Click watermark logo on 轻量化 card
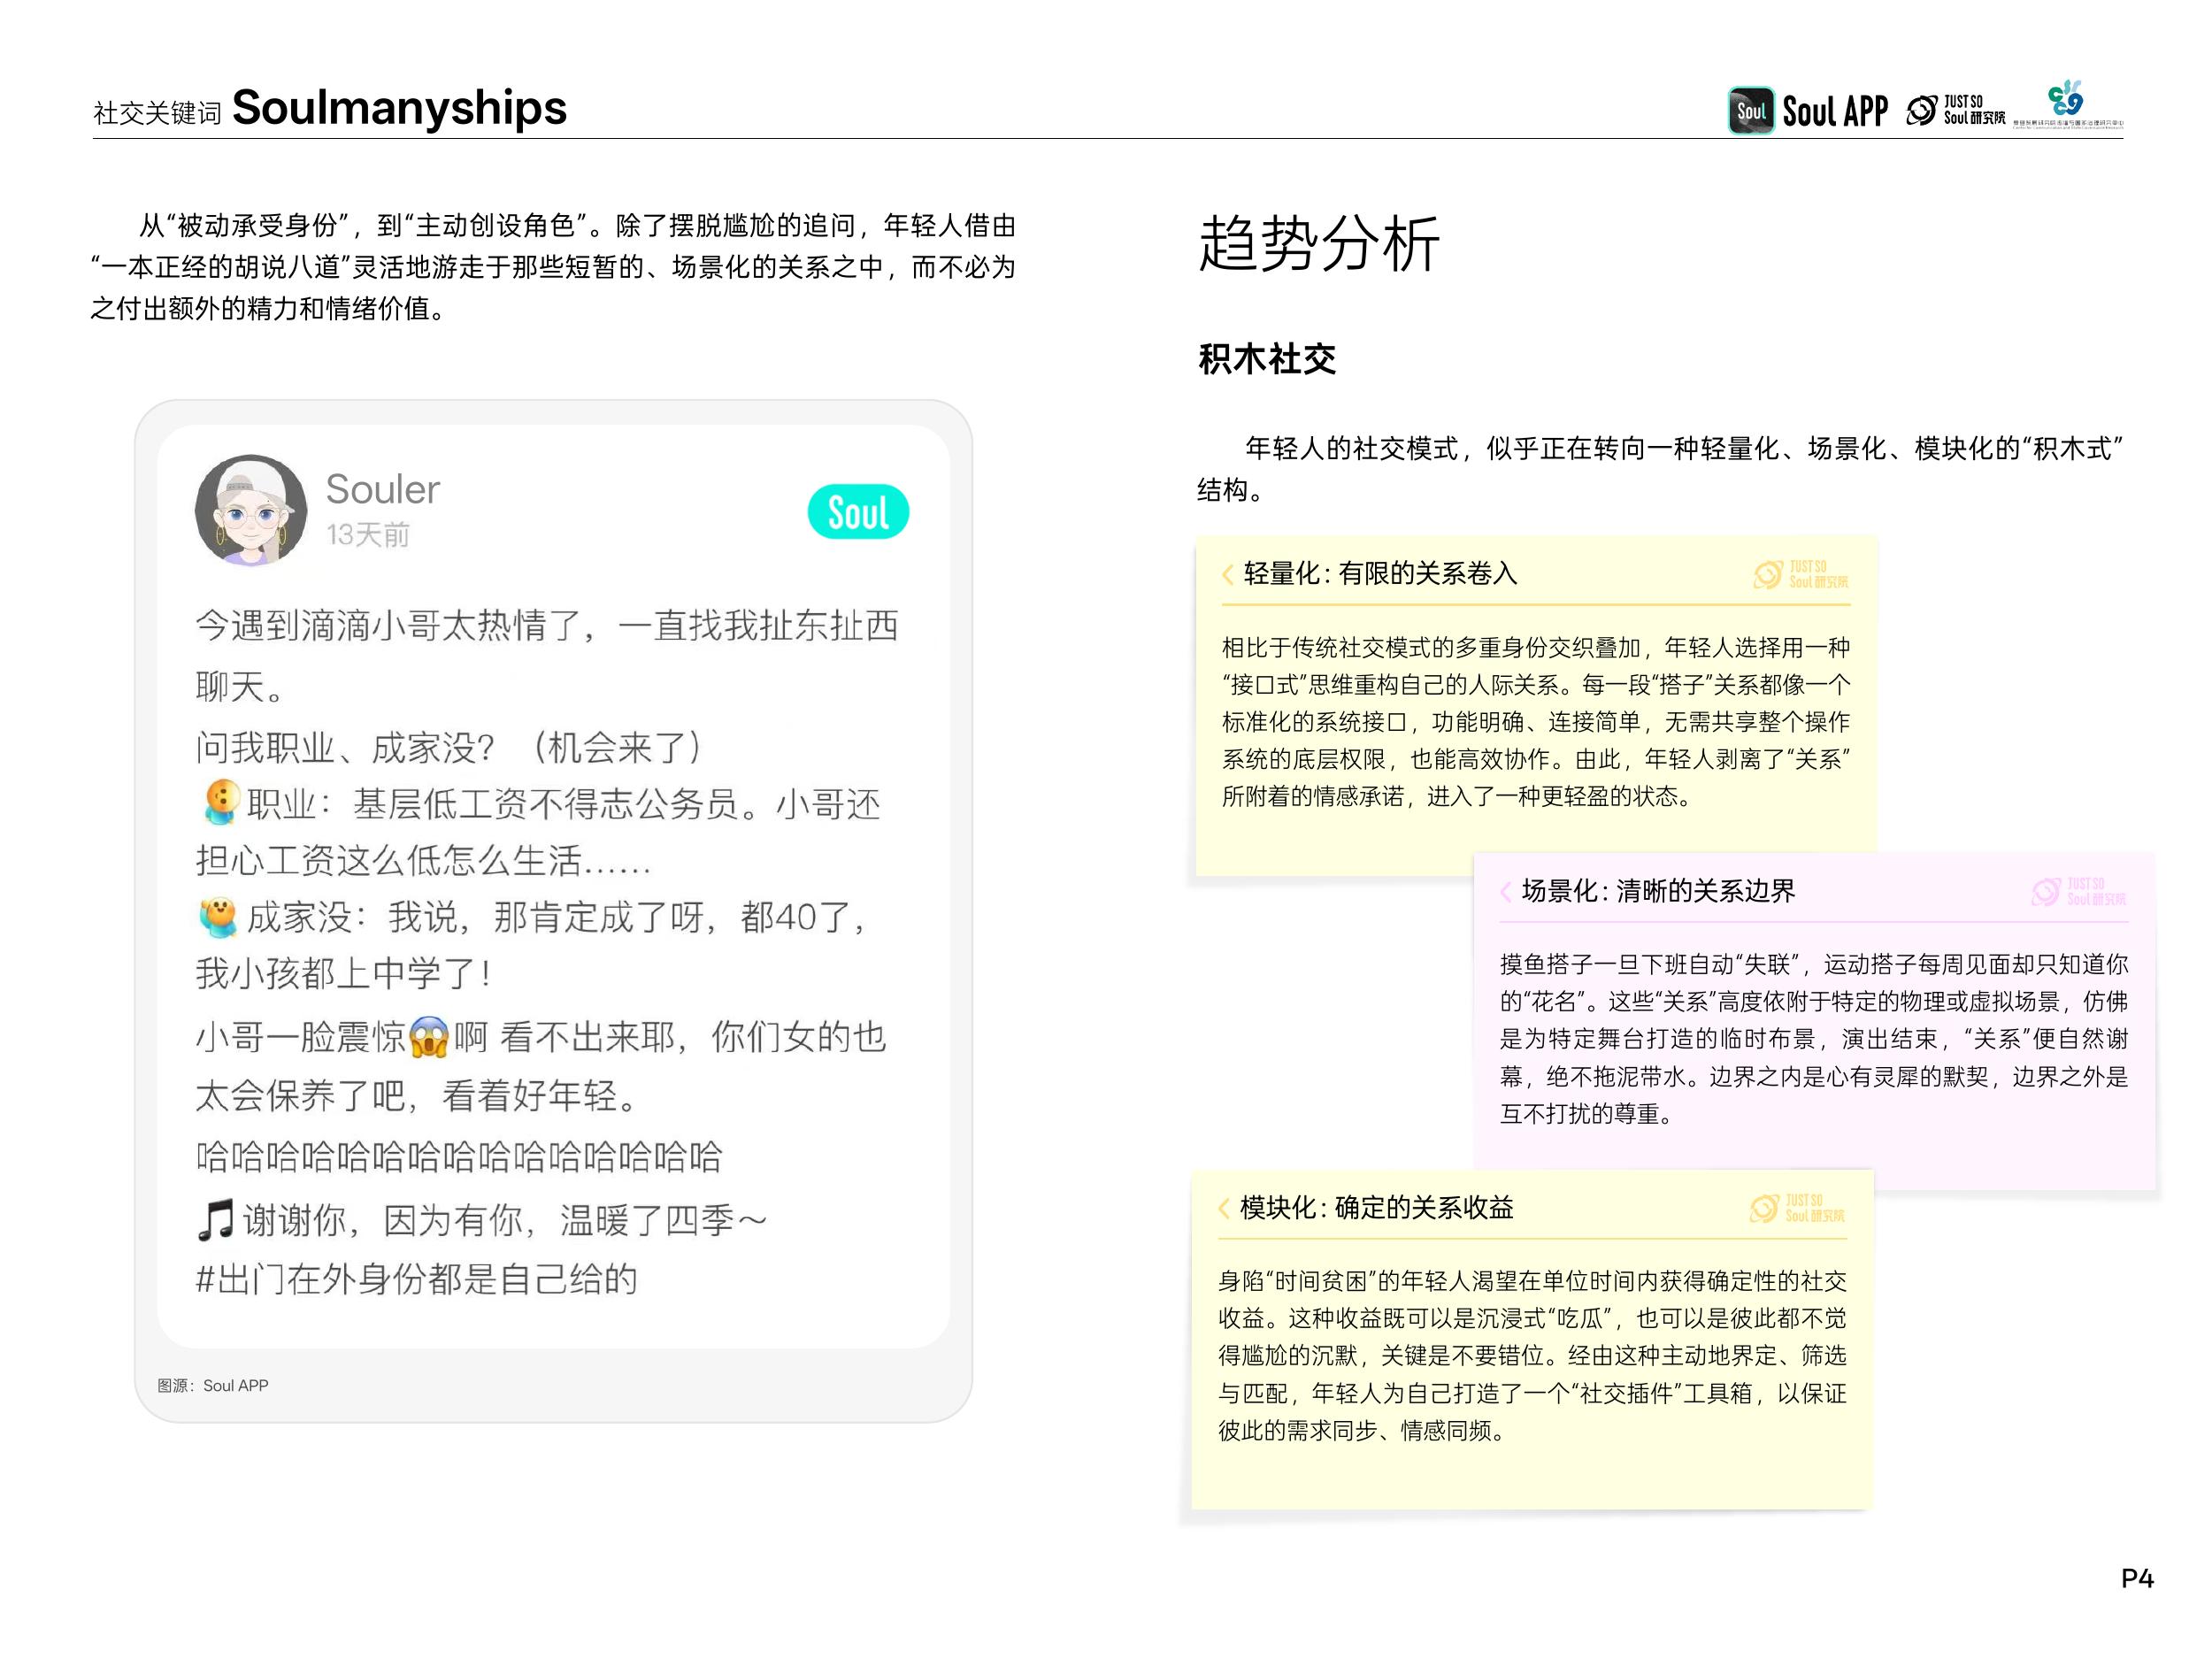 pos(1800,574)
